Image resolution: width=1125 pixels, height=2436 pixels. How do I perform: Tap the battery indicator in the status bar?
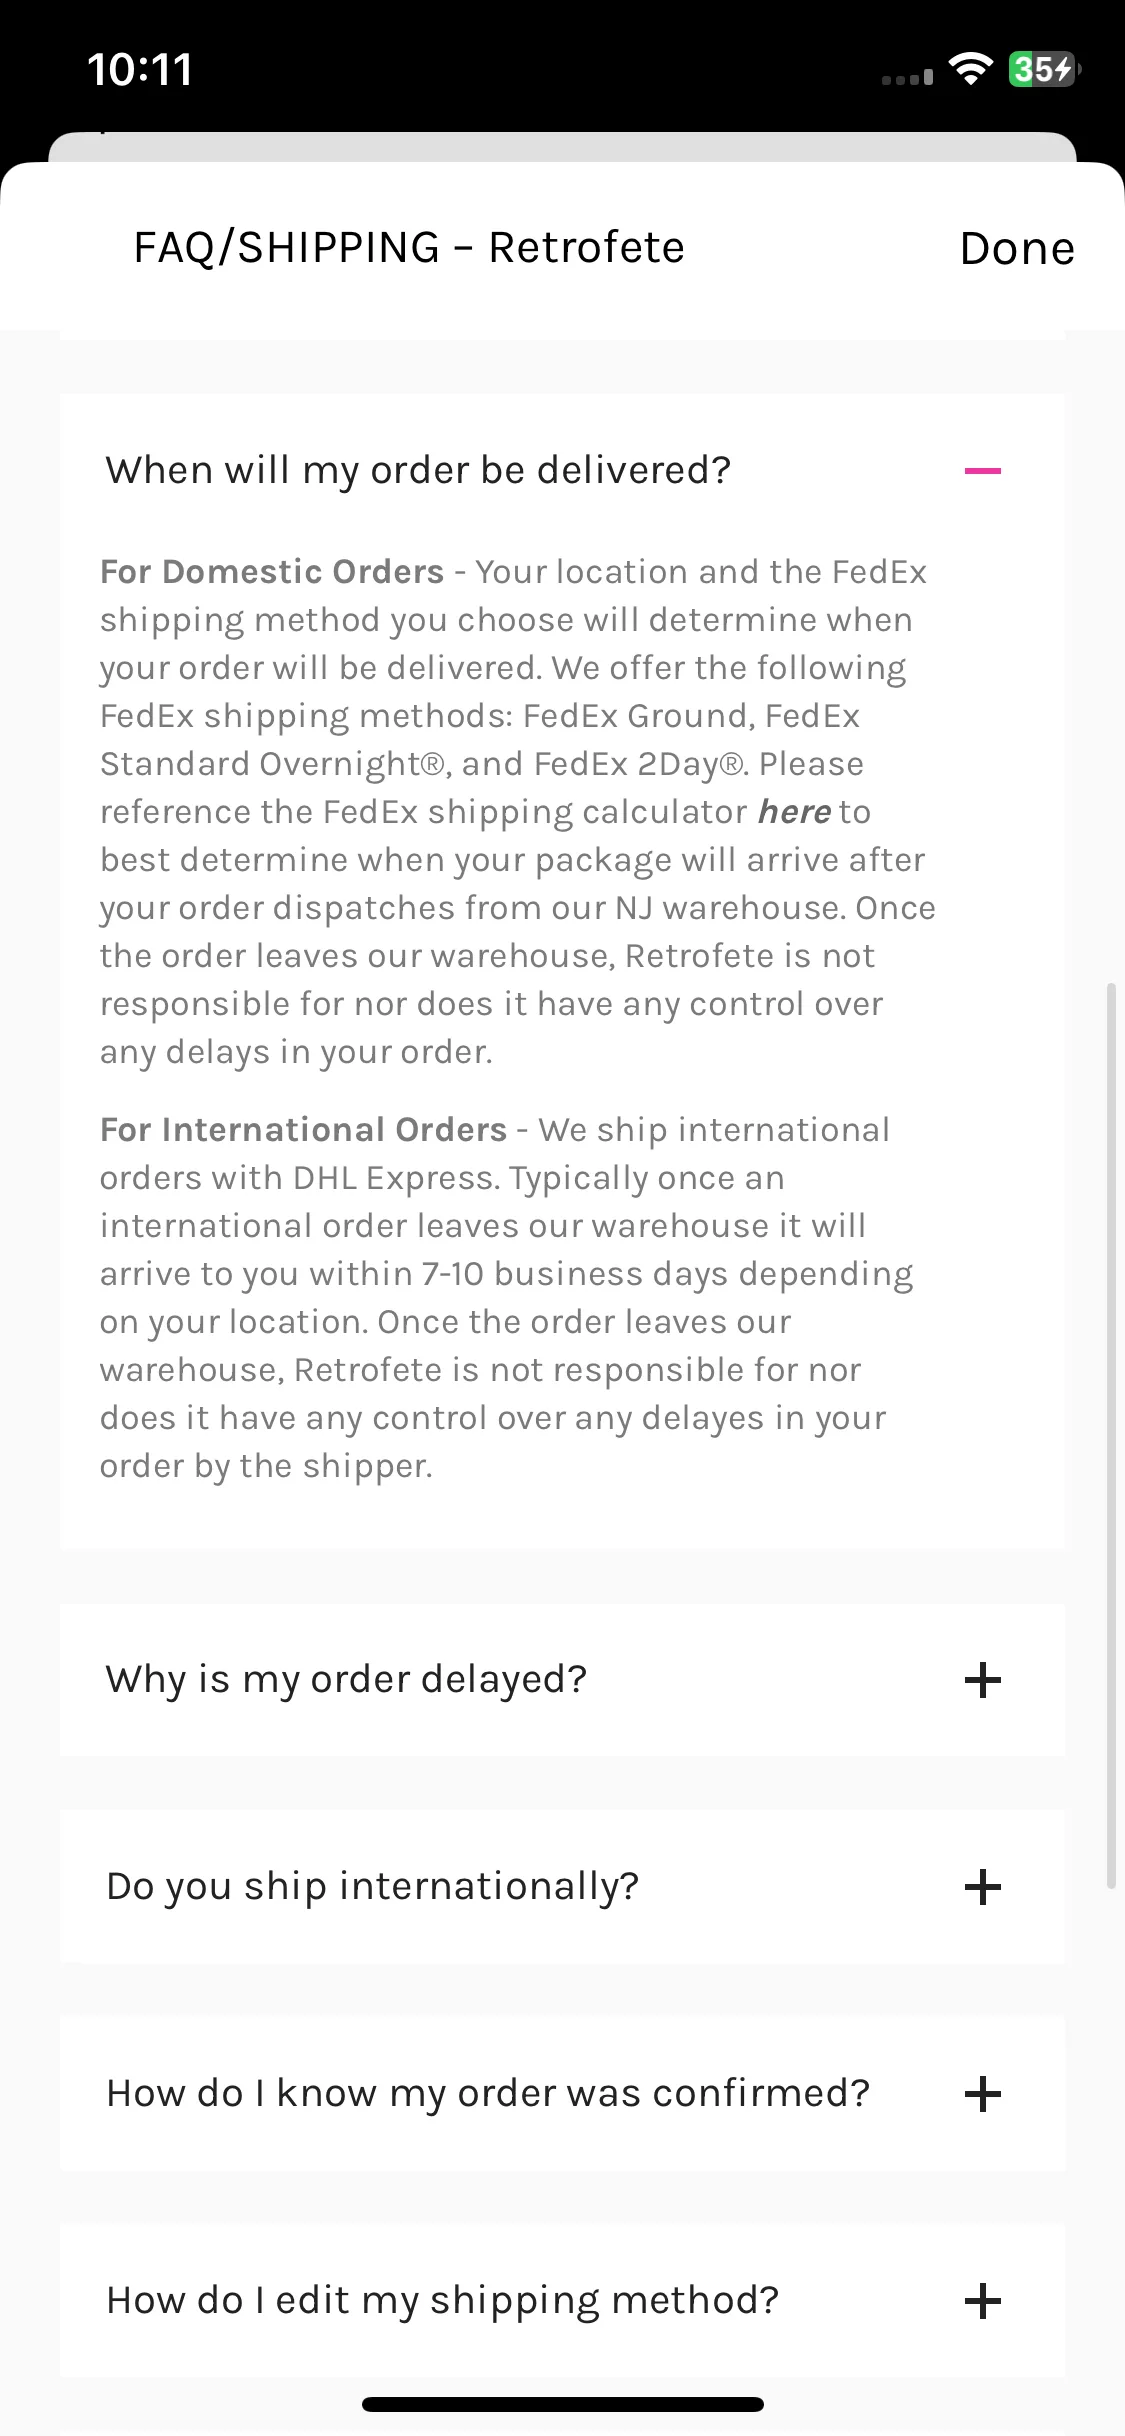click(x=1044, y=69)
